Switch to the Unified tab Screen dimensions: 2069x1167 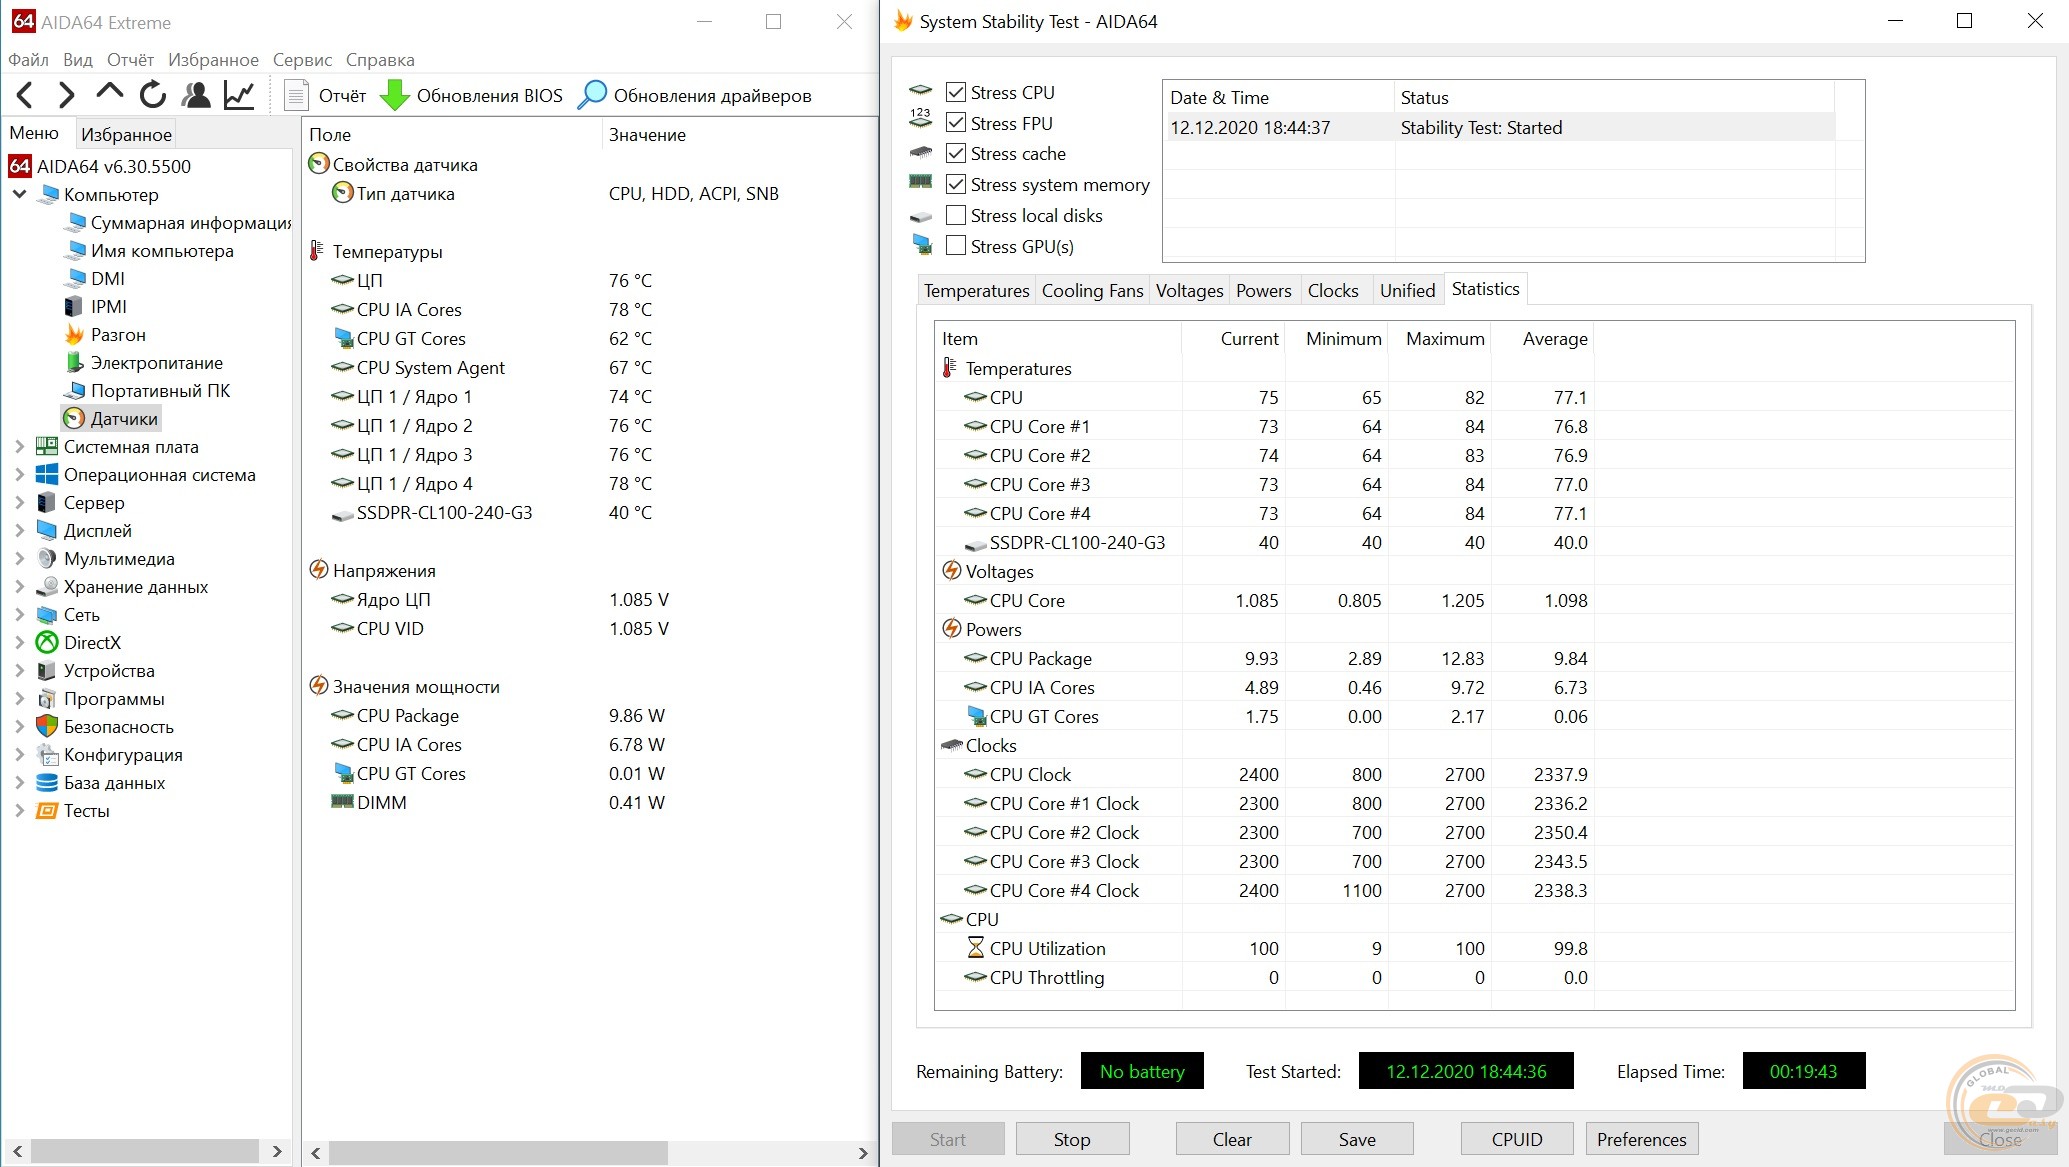pos(1407,290)
